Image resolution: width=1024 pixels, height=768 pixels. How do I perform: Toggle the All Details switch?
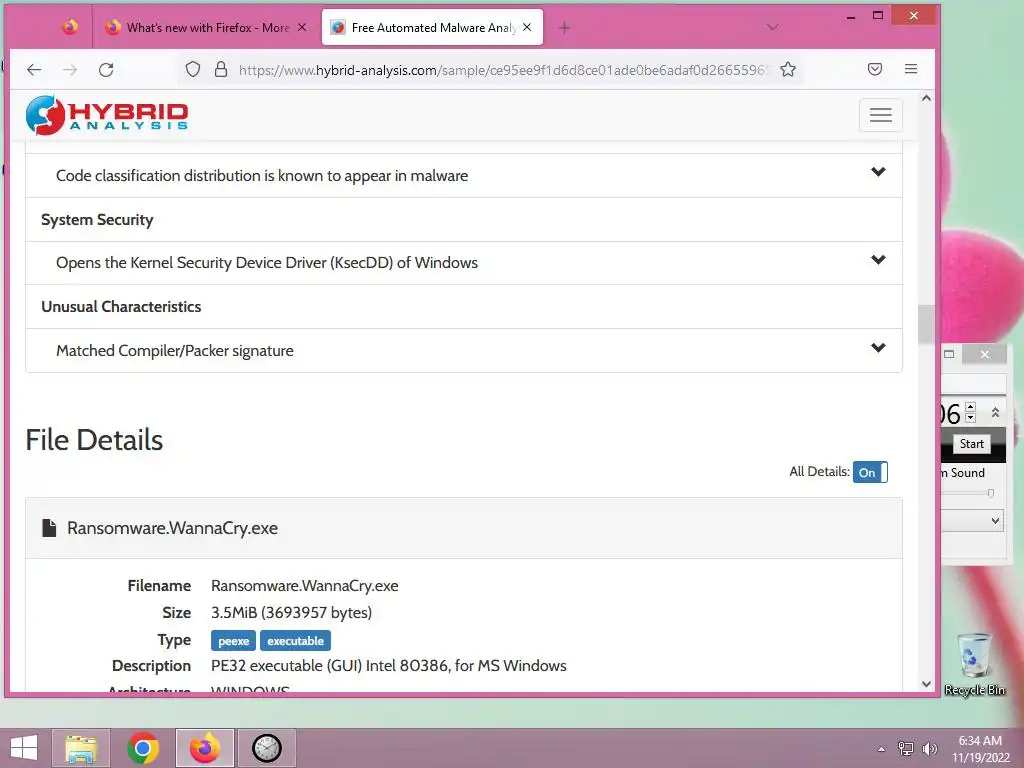click(x=870, y=472)
